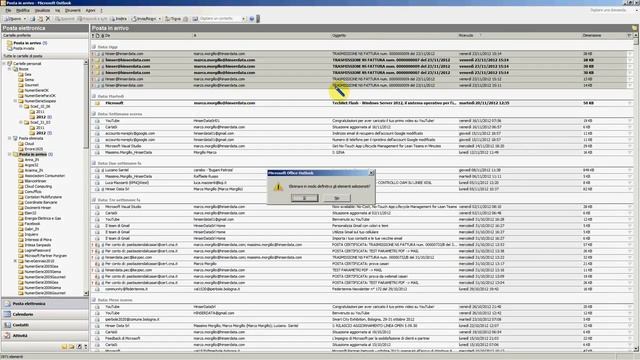The image size is (640, 360).
Task: Click the Trova toolbar button
Action: pos(173,19)
